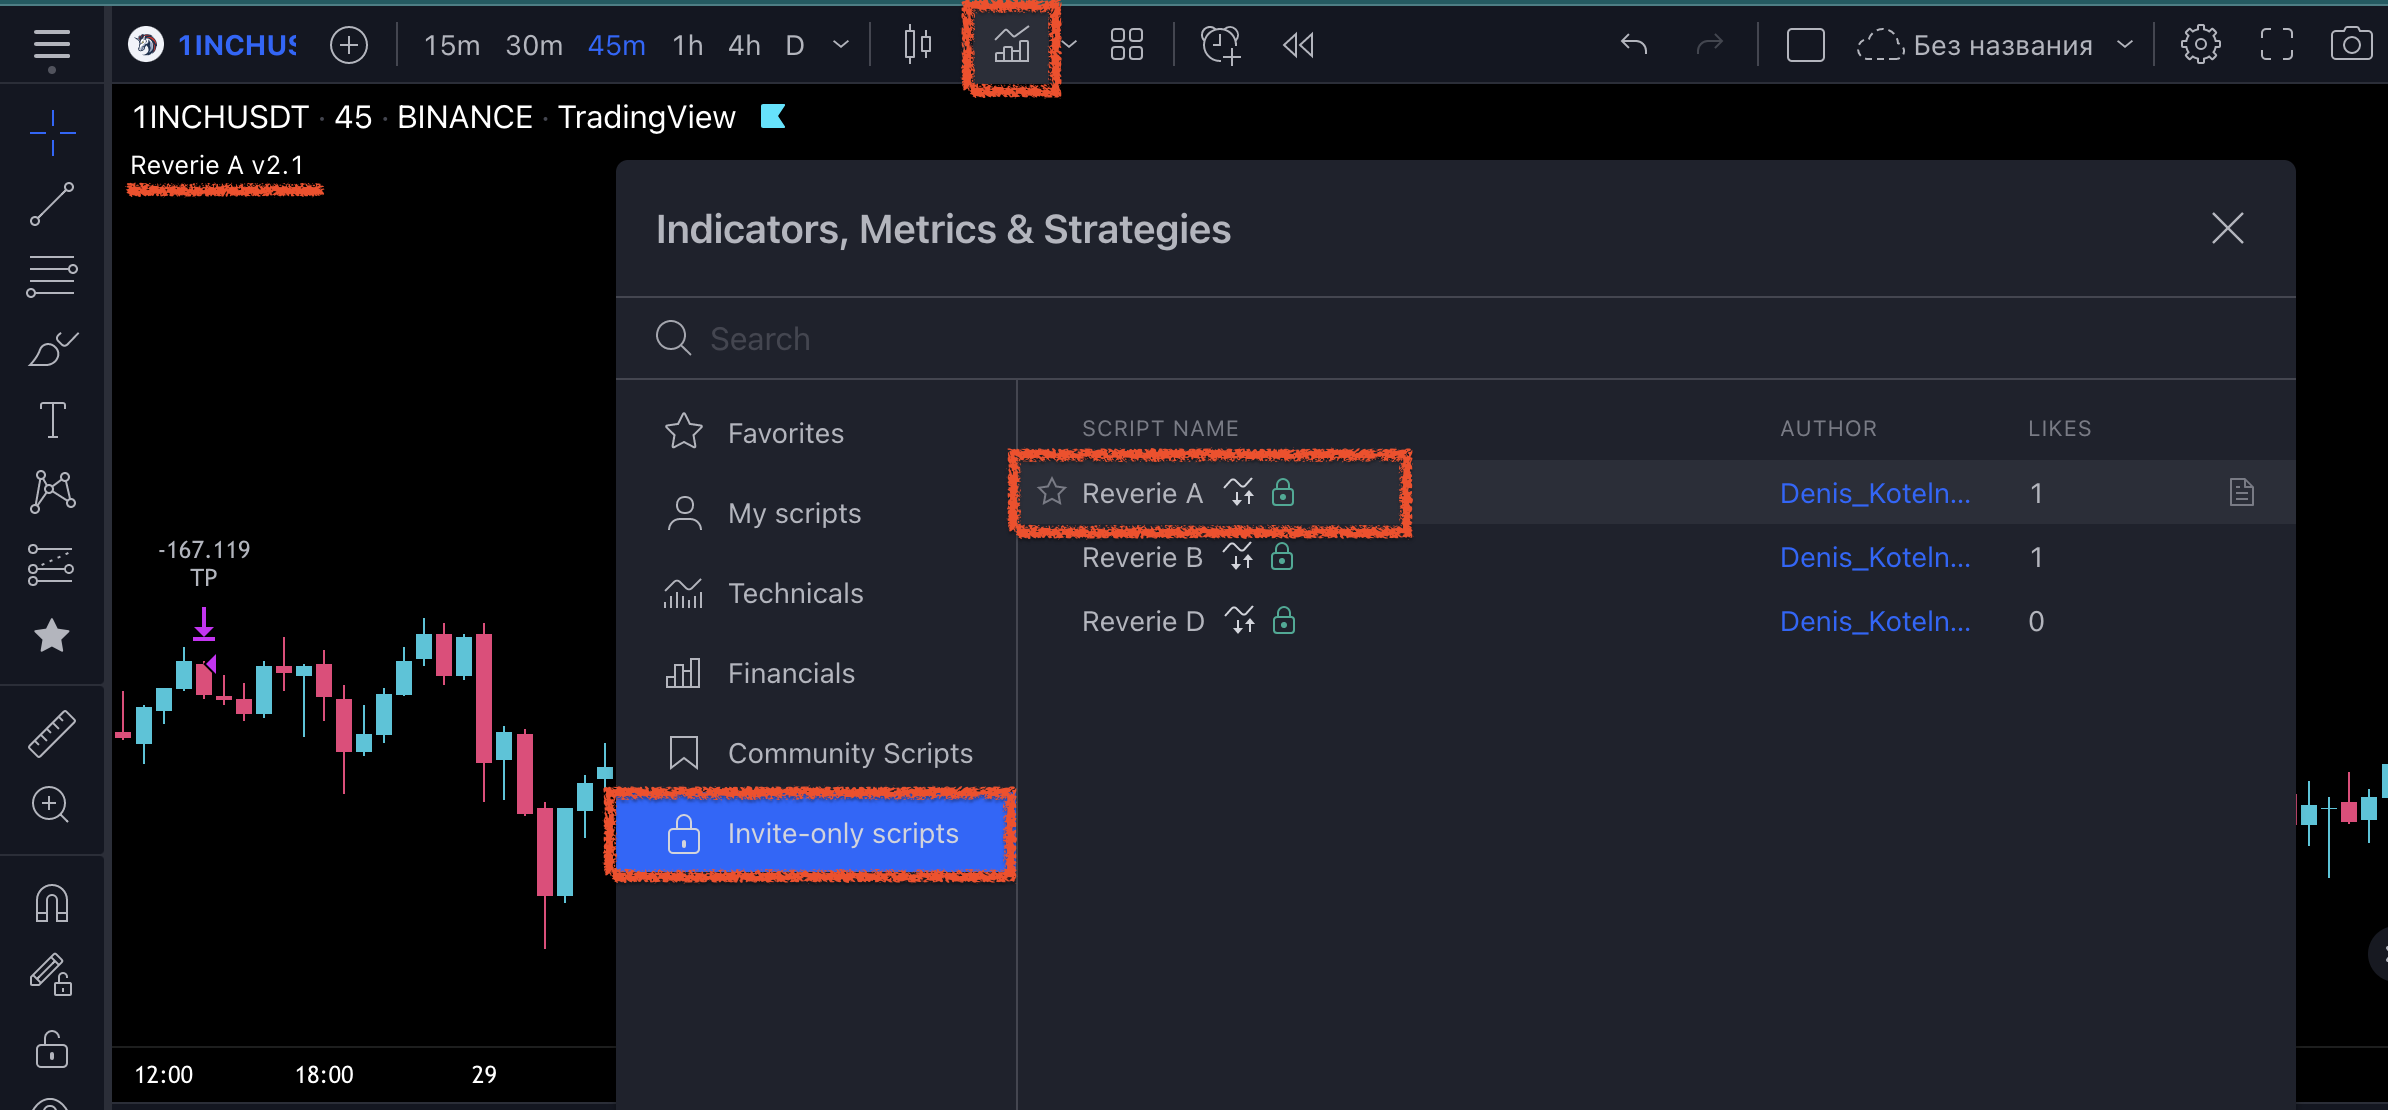Click the alert clock icon
This screenshot has height=1110, width=2388.
(1220, 45)
